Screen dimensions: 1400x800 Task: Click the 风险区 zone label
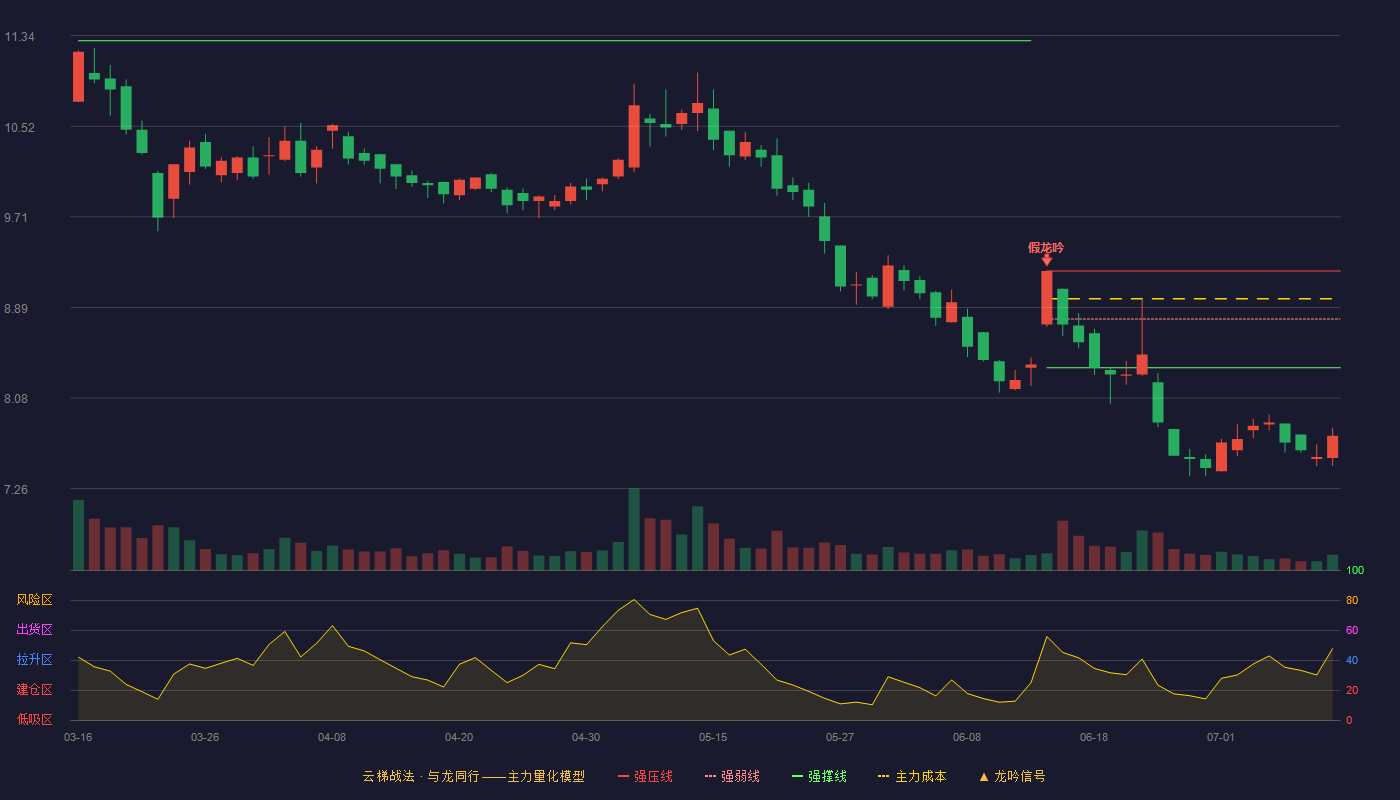(x=34, y=600)
